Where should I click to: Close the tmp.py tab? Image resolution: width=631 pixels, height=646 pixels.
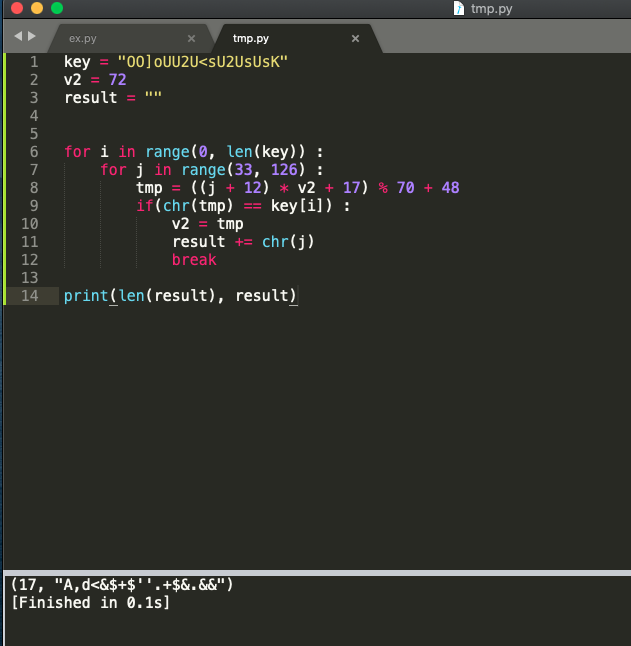(355, 38)
